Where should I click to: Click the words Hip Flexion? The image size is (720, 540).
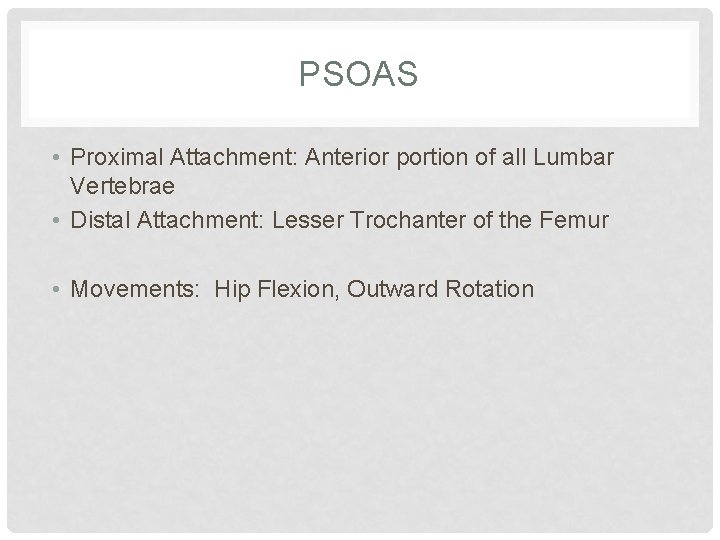(276, 289)
